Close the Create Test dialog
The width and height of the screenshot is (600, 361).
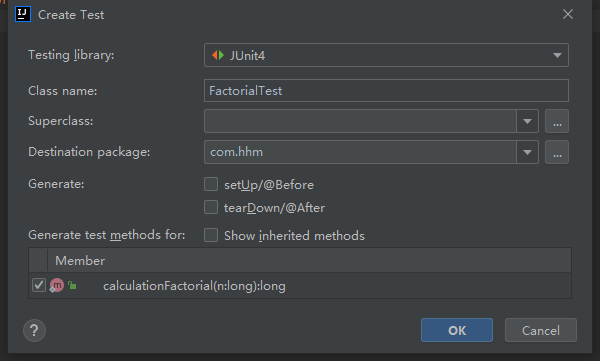coord(568,14)
